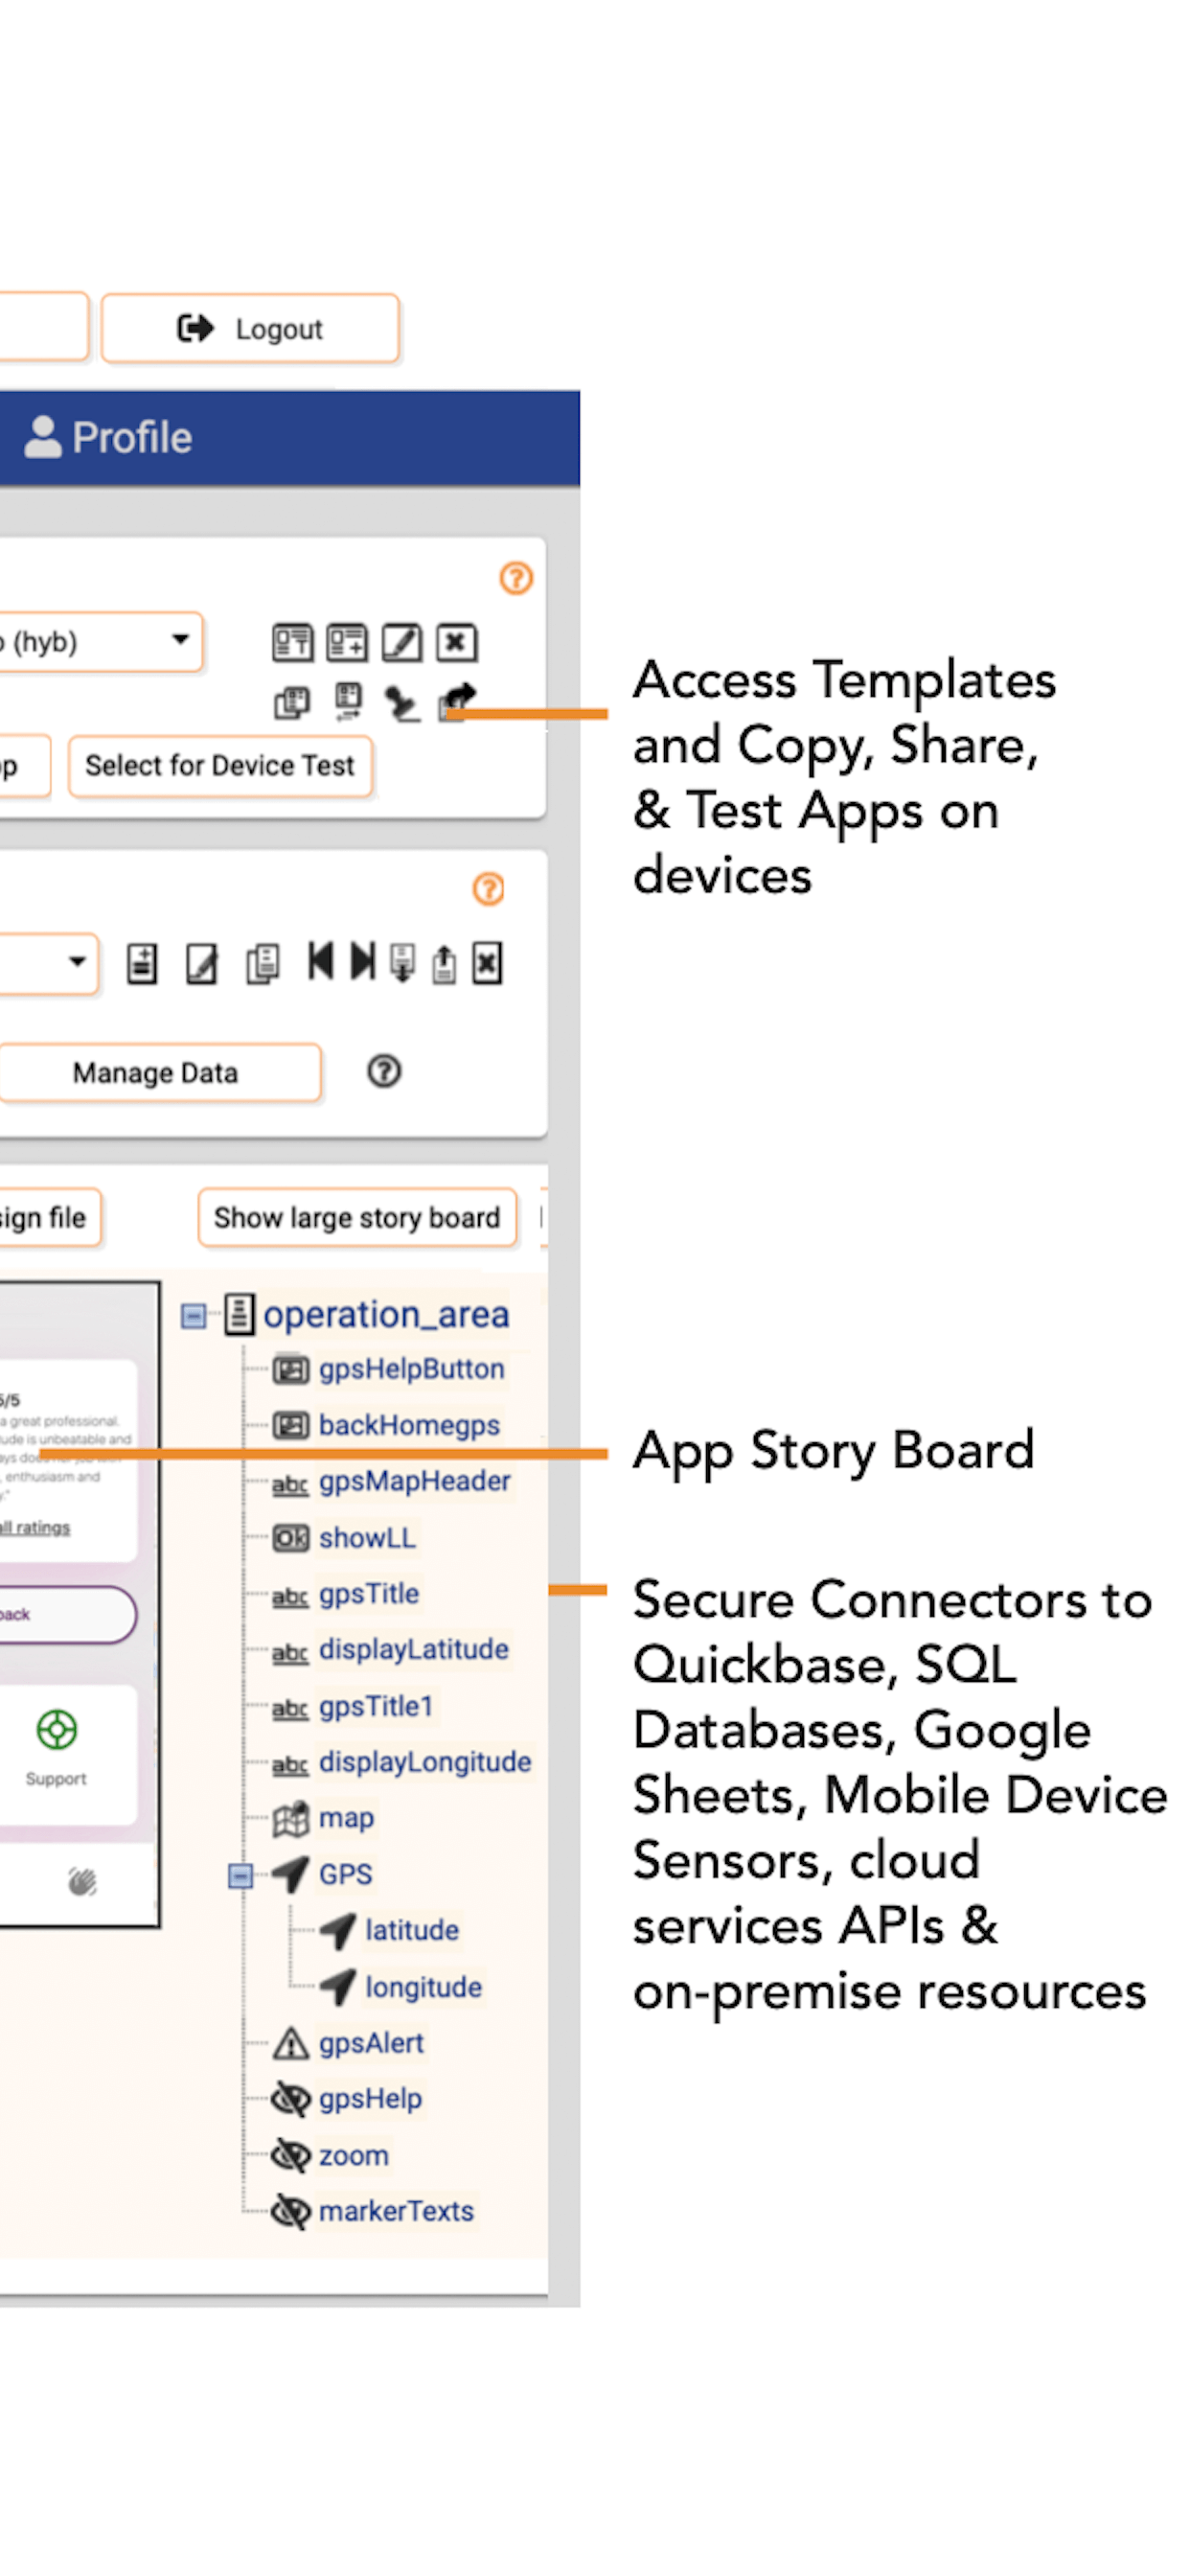
Task: Go to previous page arrow icon
Action: click(320, 961)
